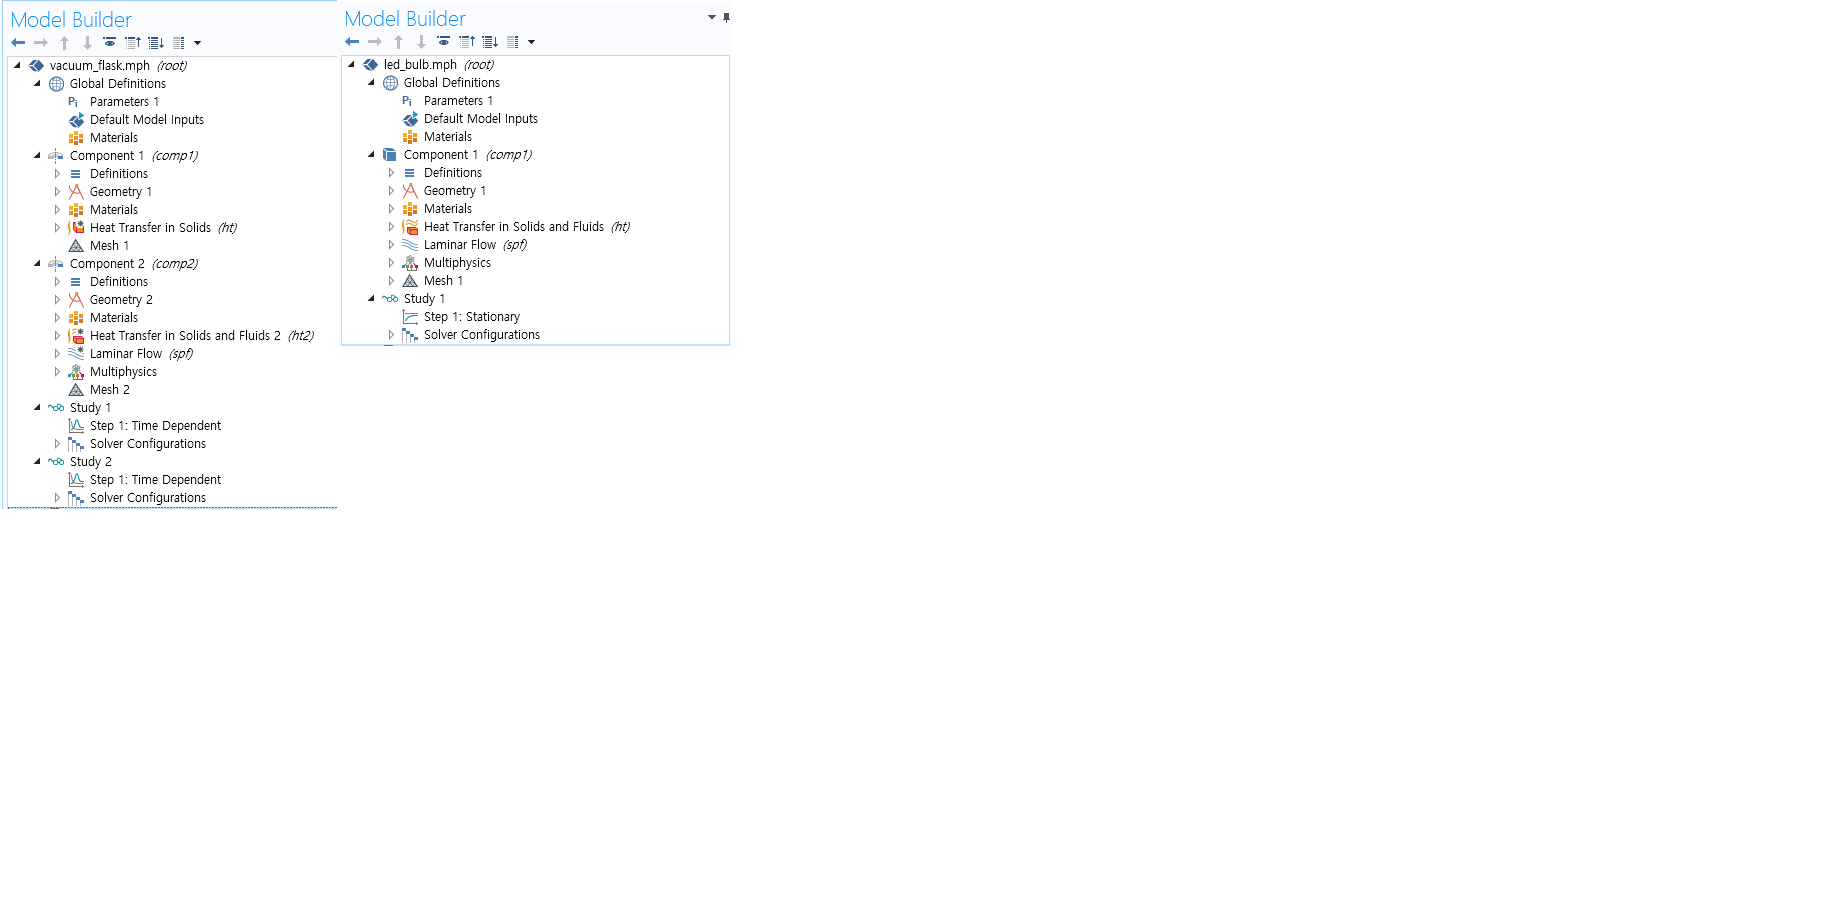This screenshot has width=1832, height=907.
Task: Open the tree layout dropdown arrow in left toolbar
Action: click(198, 43)
